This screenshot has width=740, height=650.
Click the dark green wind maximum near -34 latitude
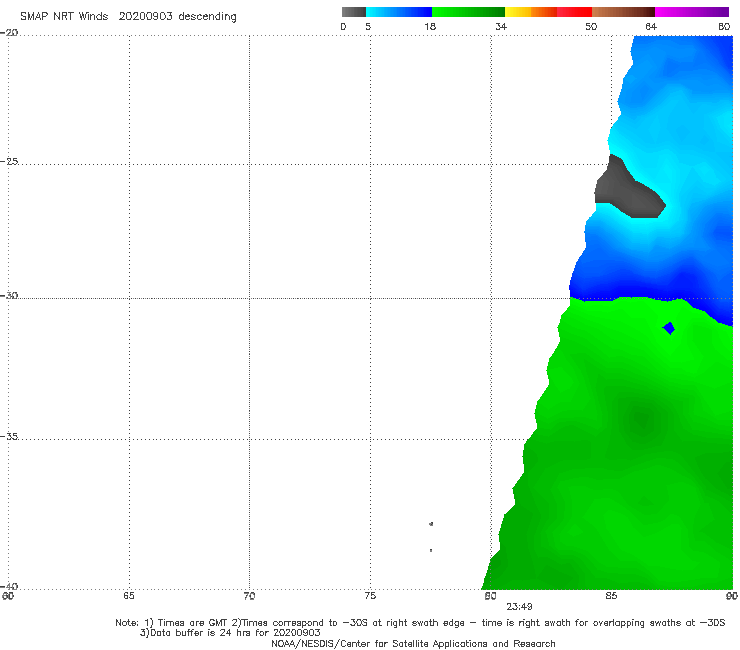[643, 419]
